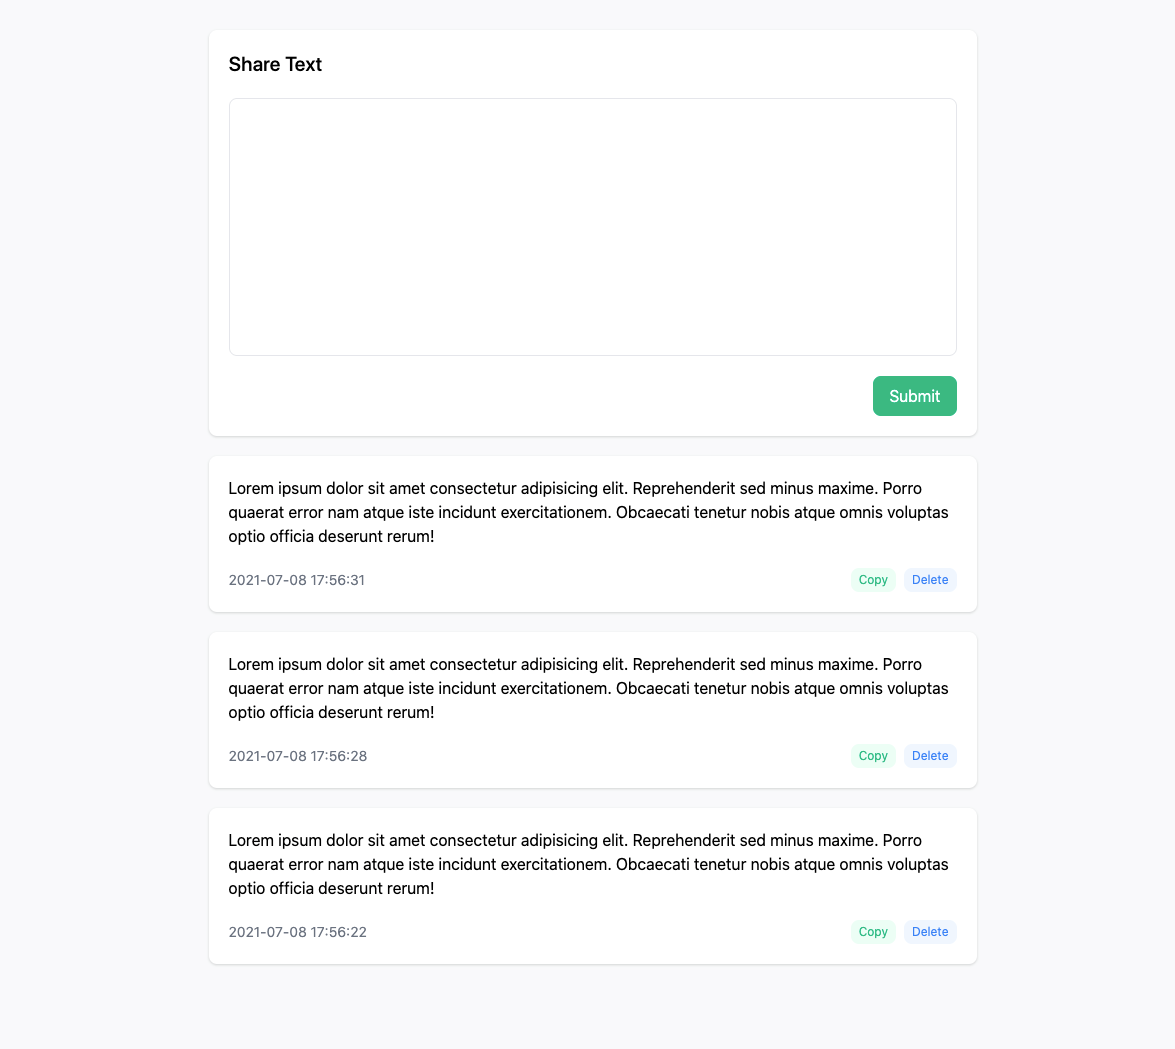This screenshot has height=1049, width=1175.
Task: Focus the Share Text input area
Action: click(592, 227)
